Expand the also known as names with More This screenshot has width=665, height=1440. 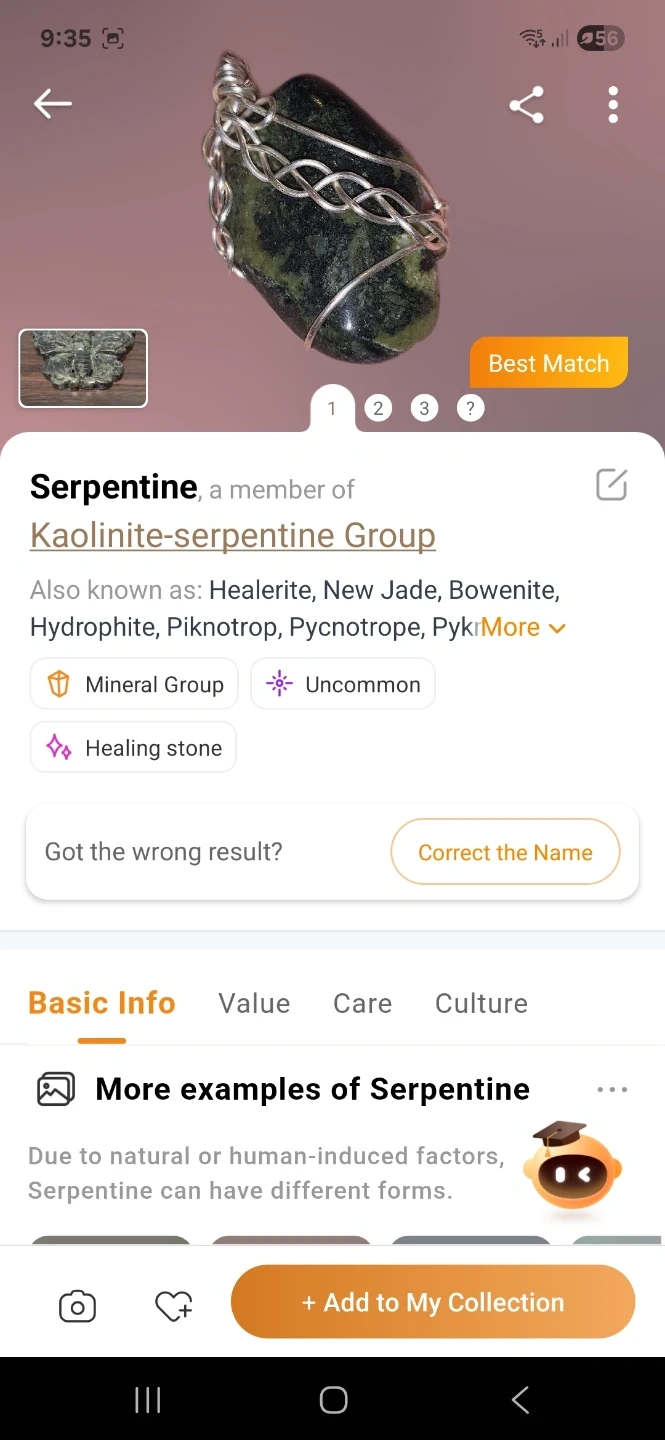click(x=523, y=628)
